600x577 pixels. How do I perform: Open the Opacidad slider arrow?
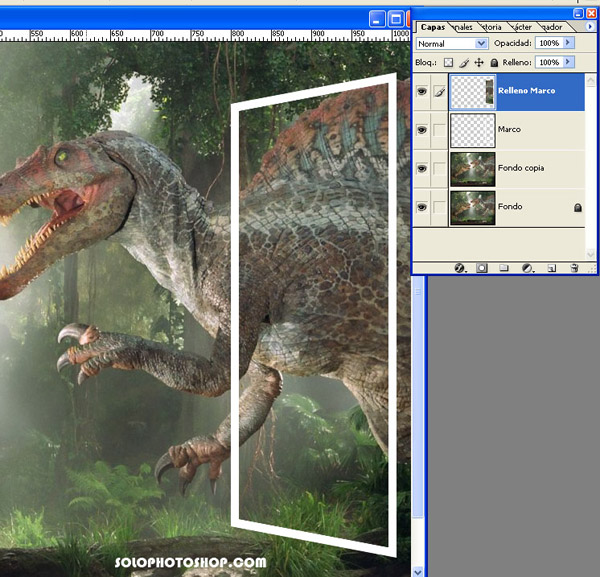click(568, 43)
